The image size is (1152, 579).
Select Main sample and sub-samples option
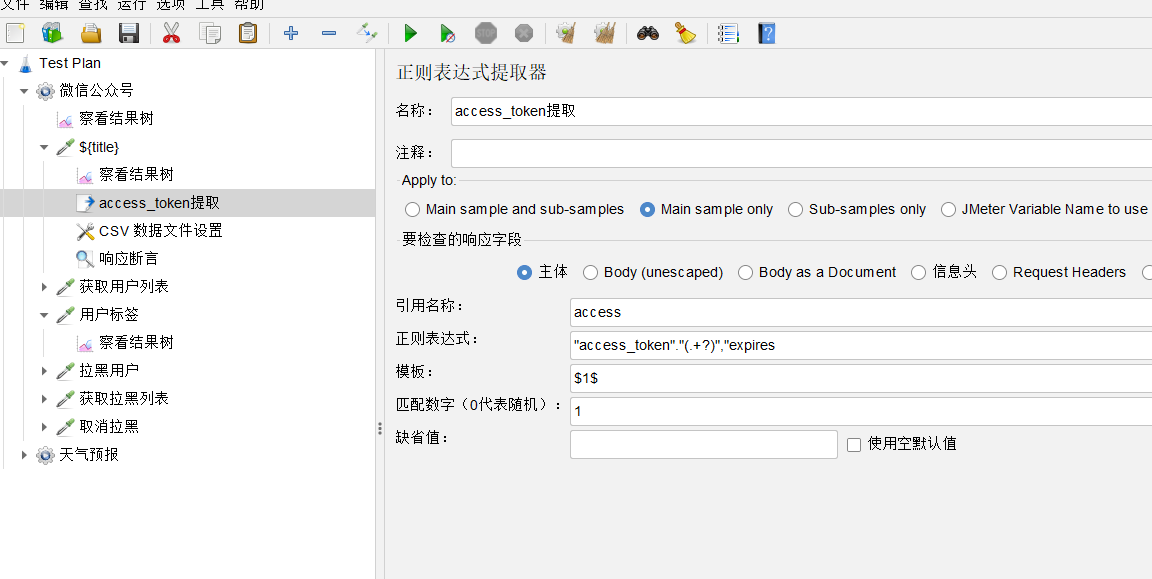[413, 210]
